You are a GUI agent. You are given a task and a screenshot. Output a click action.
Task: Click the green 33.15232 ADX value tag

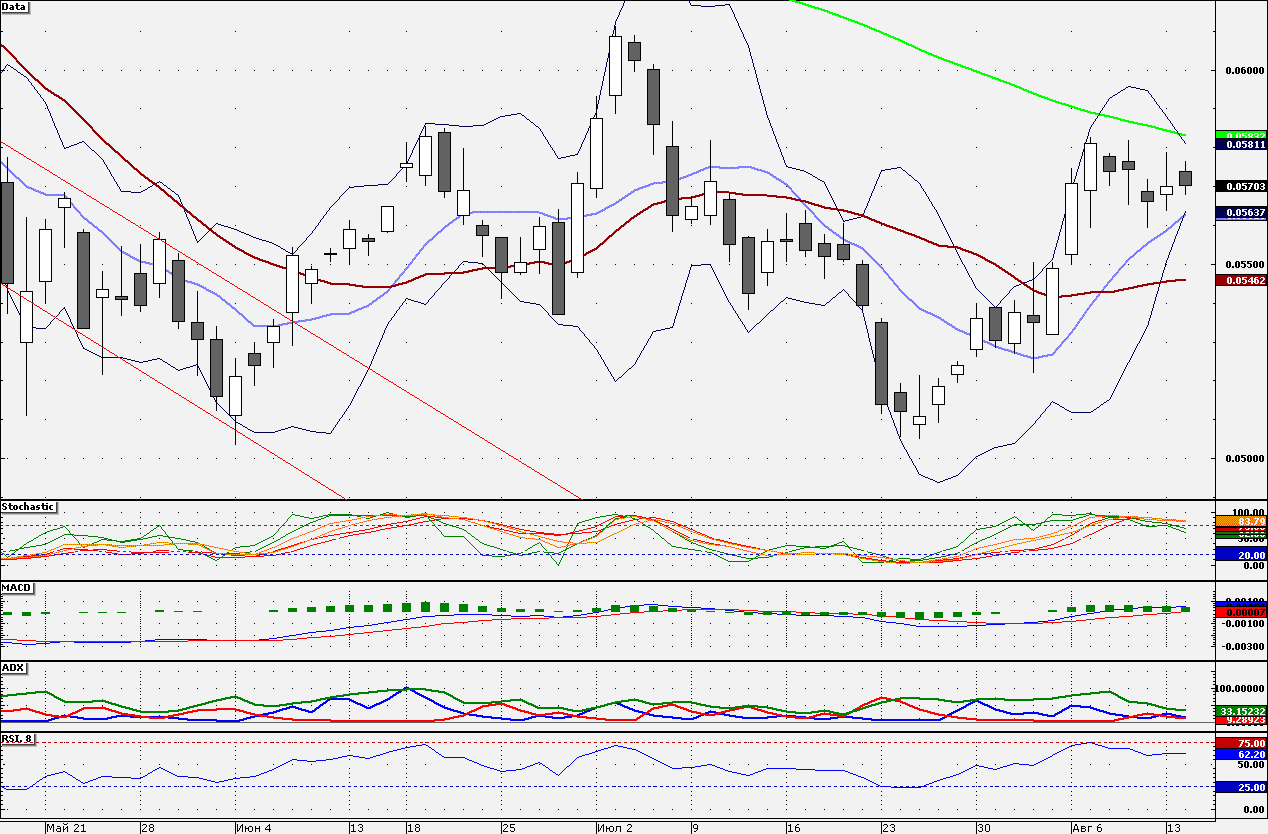[1241, 711]
